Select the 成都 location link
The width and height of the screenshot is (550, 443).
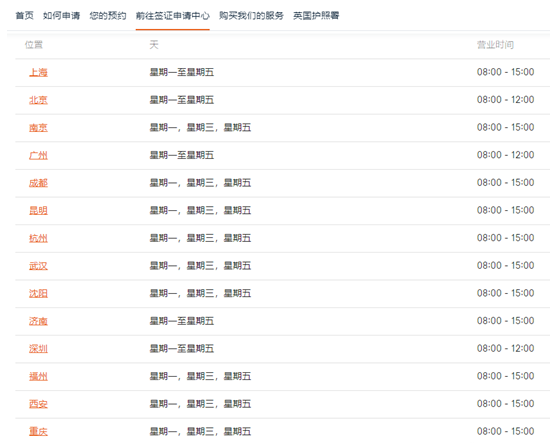coord(38,183)
